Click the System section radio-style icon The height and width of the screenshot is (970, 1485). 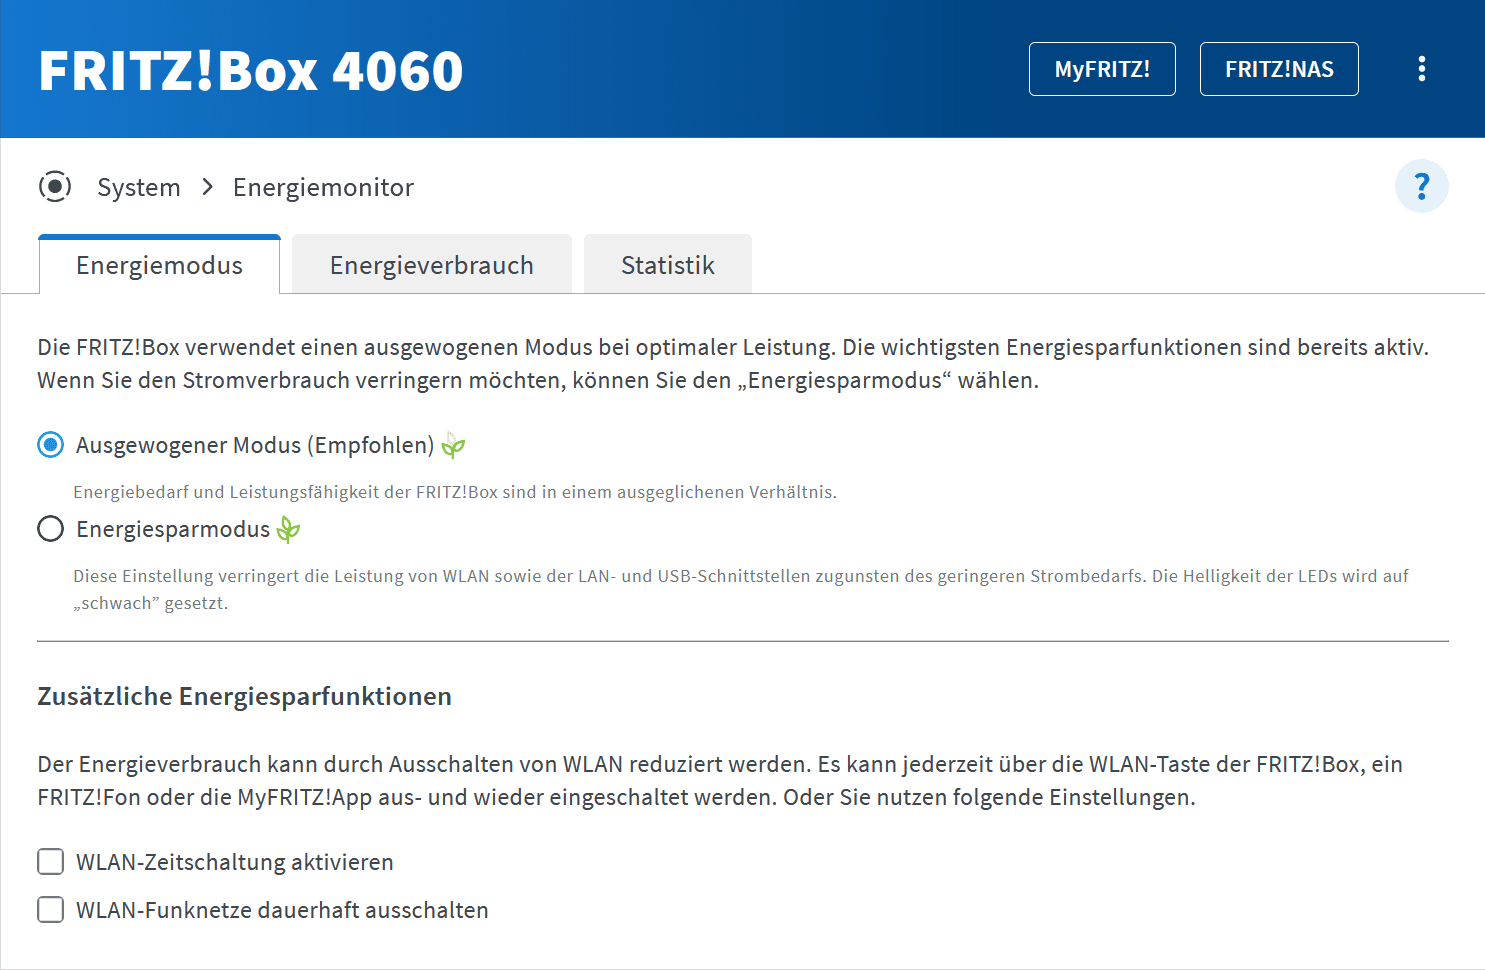[x=55, y=187]
